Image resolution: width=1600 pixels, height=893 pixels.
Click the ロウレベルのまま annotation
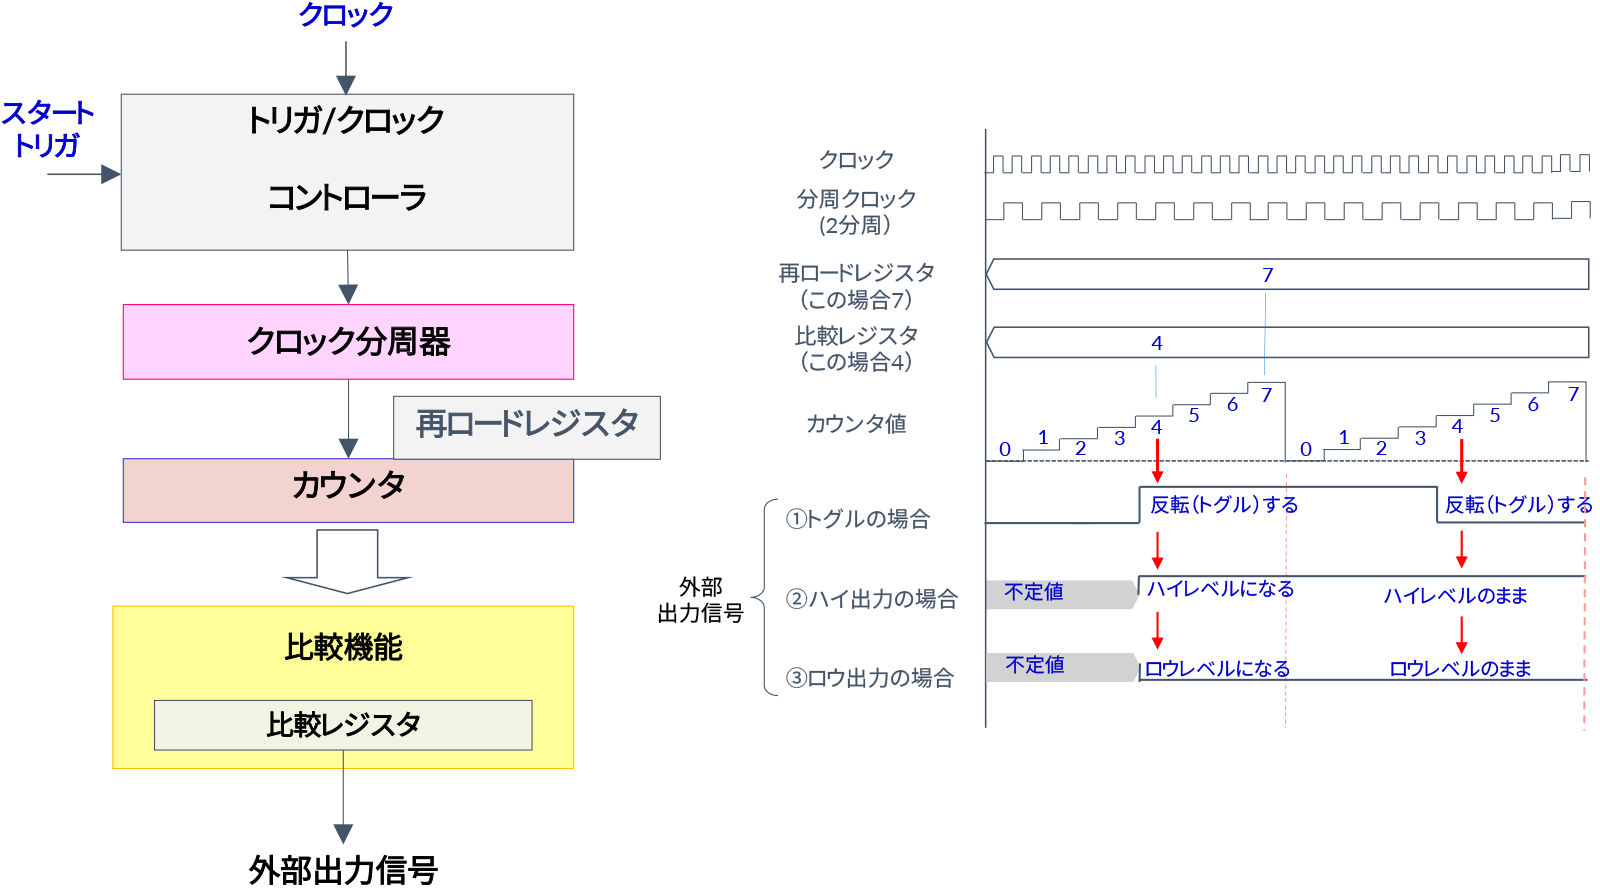tap(1460, 668)
